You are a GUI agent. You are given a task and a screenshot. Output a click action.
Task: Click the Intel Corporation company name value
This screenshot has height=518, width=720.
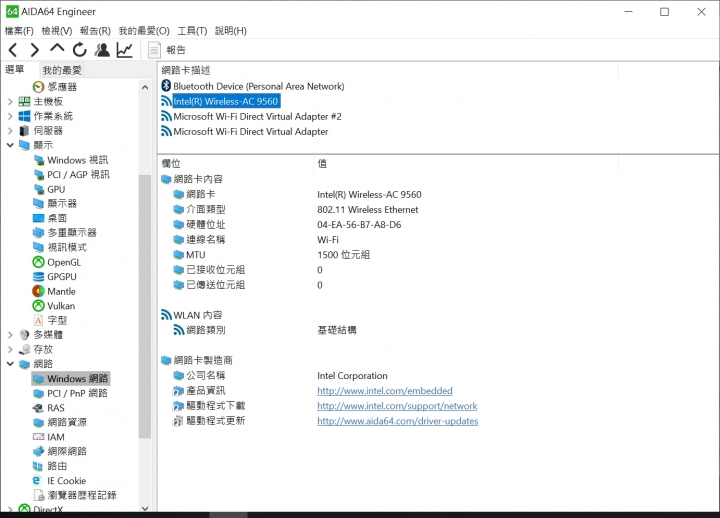[x=352, y=376]
